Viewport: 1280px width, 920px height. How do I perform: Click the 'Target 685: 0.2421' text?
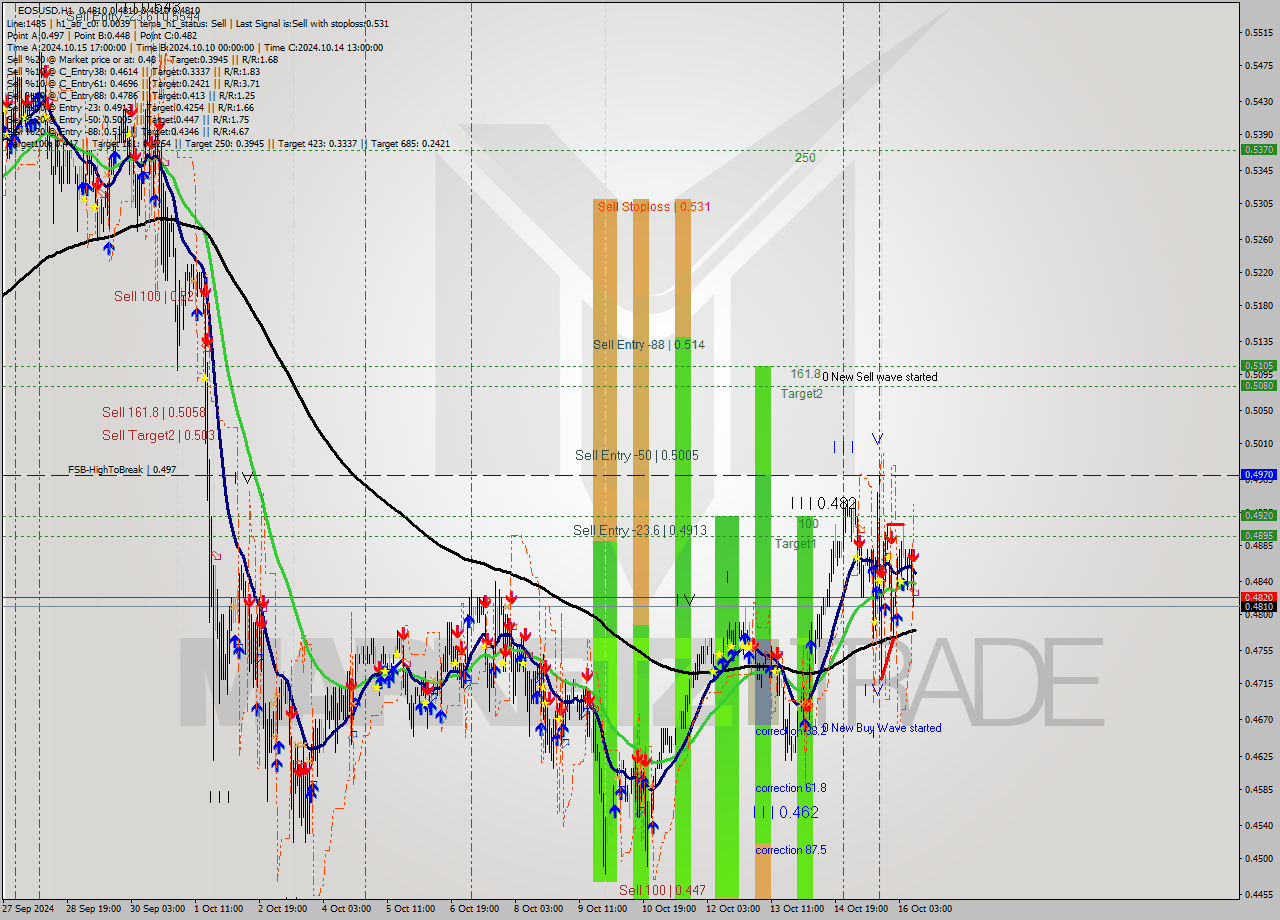pyautogui.click(x=410, y=143)
